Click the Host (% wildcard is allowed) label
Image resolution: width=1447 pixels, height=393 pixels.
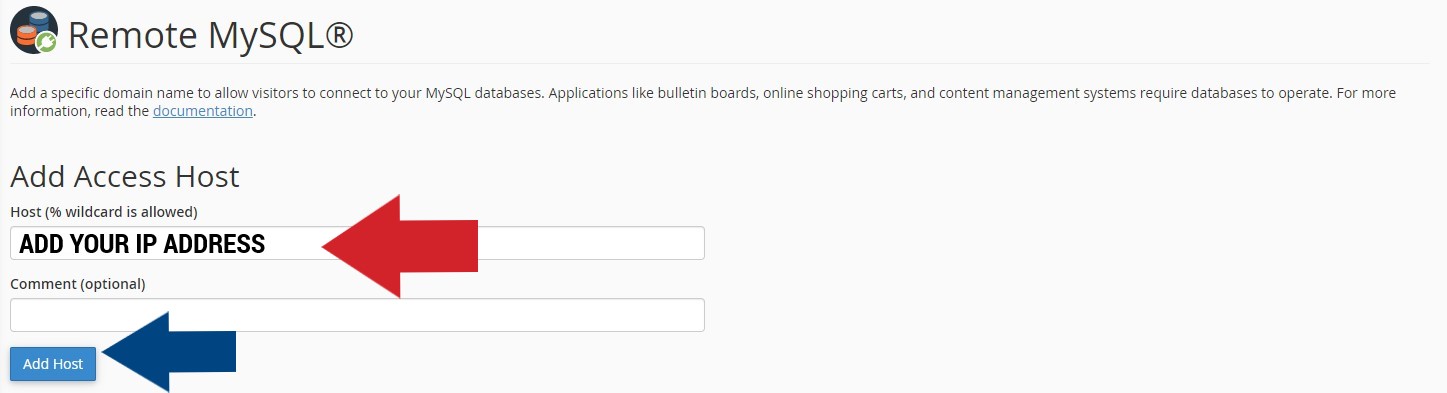click(104, 212)
